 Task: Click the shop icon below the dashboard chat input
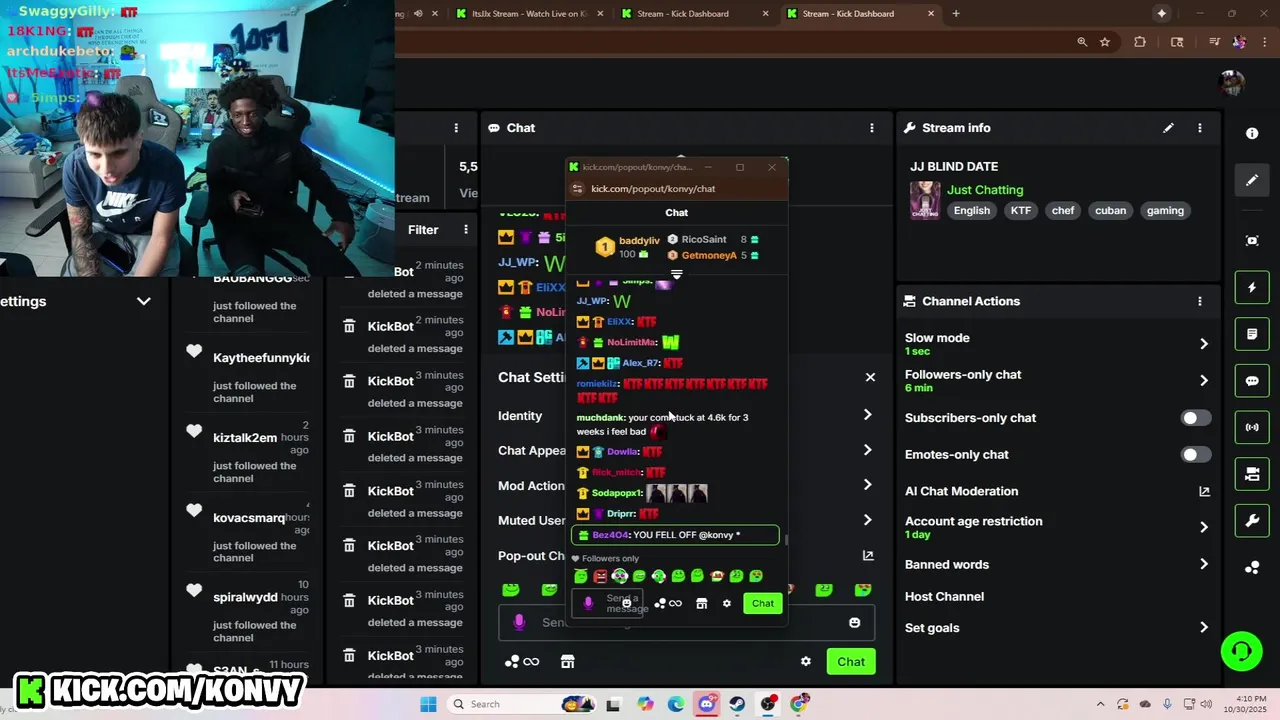coord(568,661)
